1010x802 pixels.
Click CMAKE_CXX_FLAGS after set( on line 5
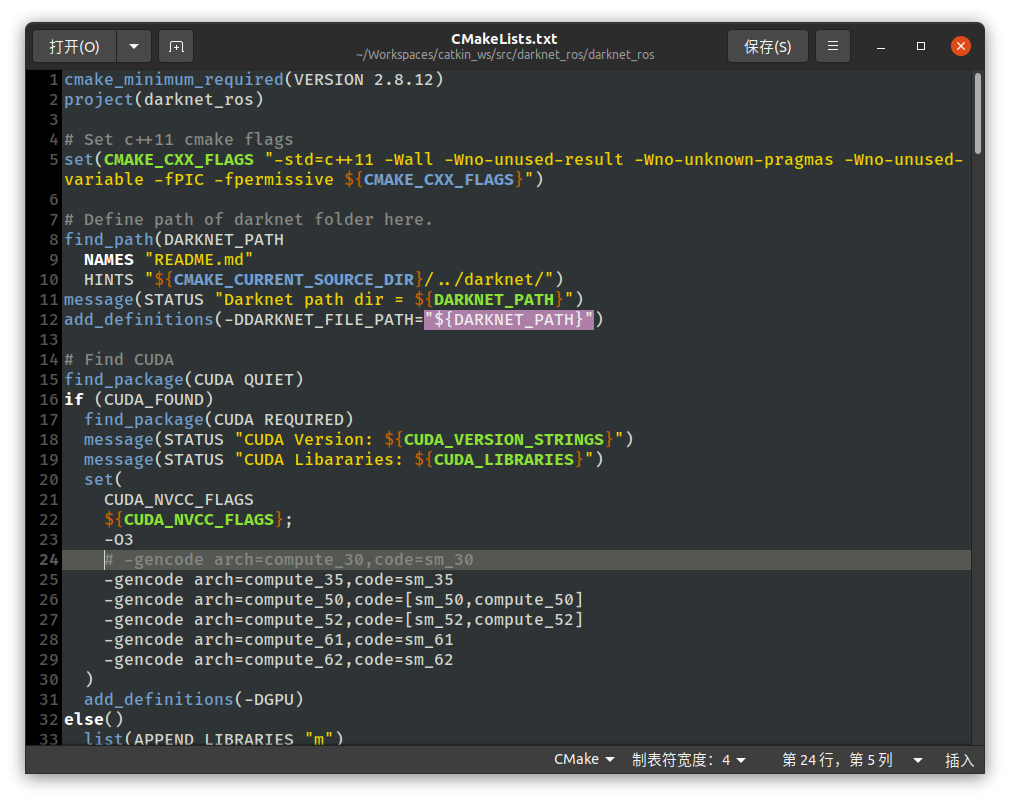pyautogui.click(x=179, y=159)
